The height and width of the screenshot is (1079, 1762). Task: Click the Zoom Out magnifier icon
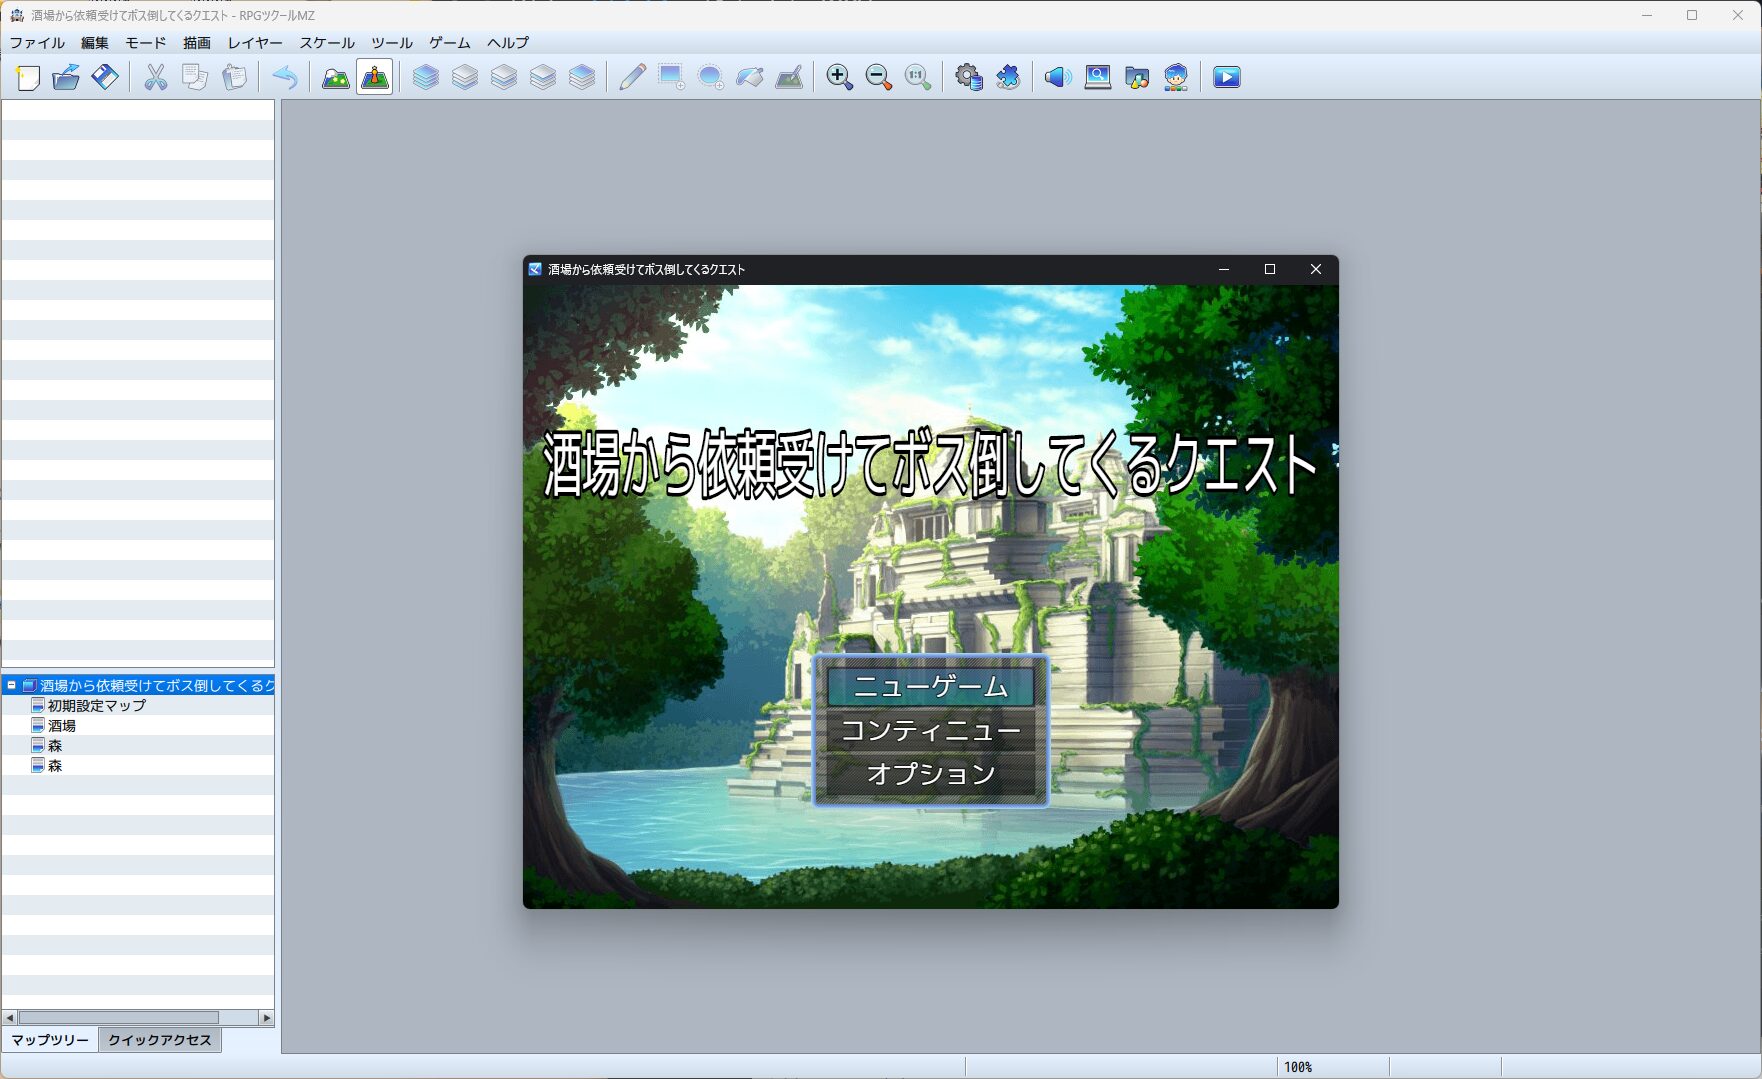[879, 77]
